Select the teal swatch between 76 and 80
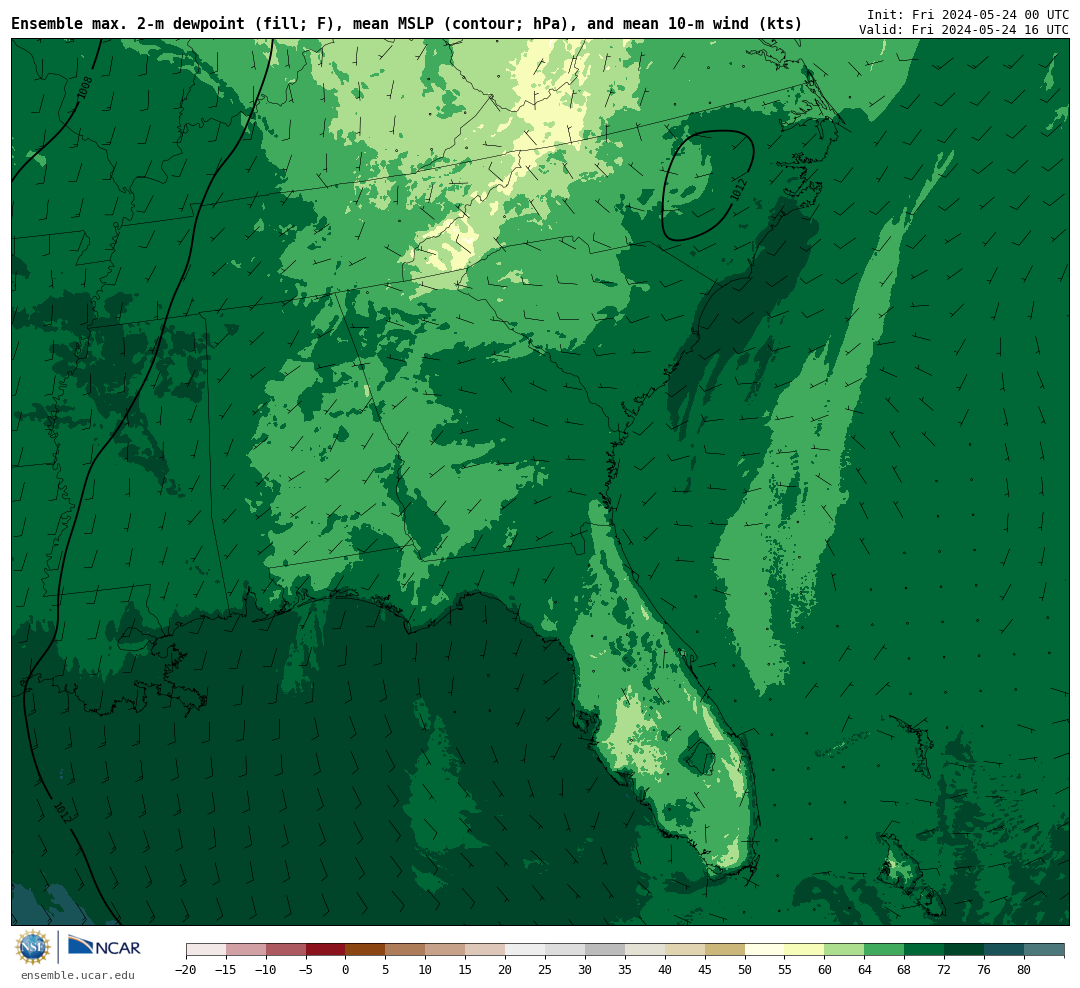 [1005, 950]
